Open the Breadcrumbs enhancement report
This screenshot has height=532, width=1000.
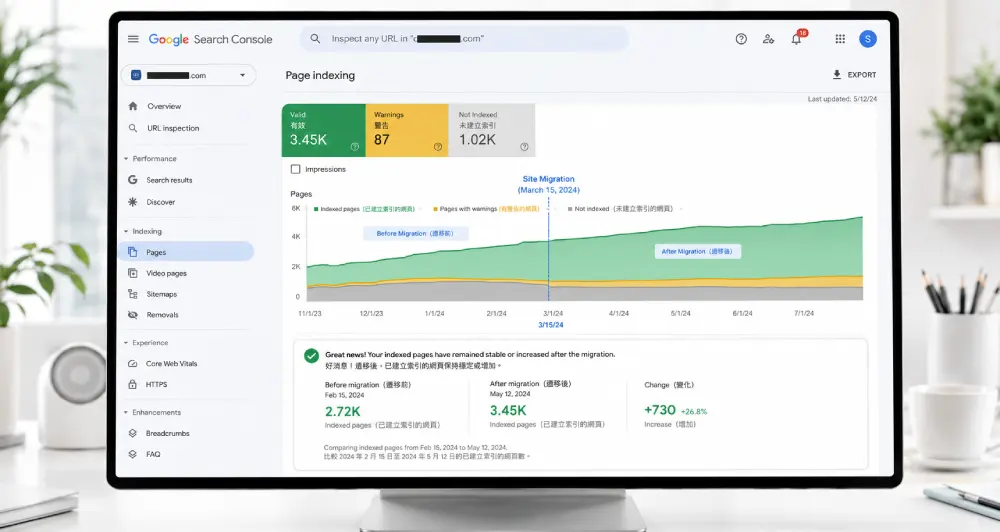point(168,433)
